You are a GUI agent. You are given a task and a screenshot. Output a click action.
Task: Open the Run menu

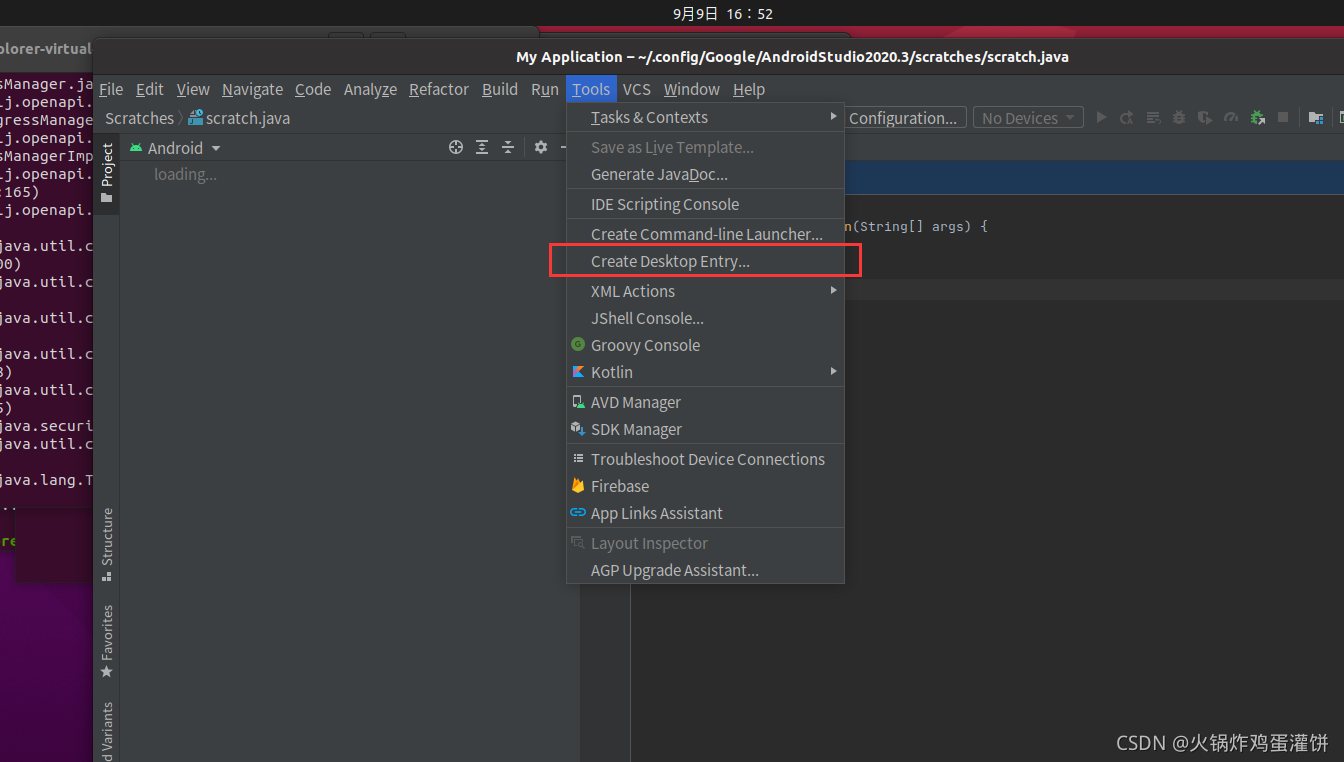(x=545, y=89)
